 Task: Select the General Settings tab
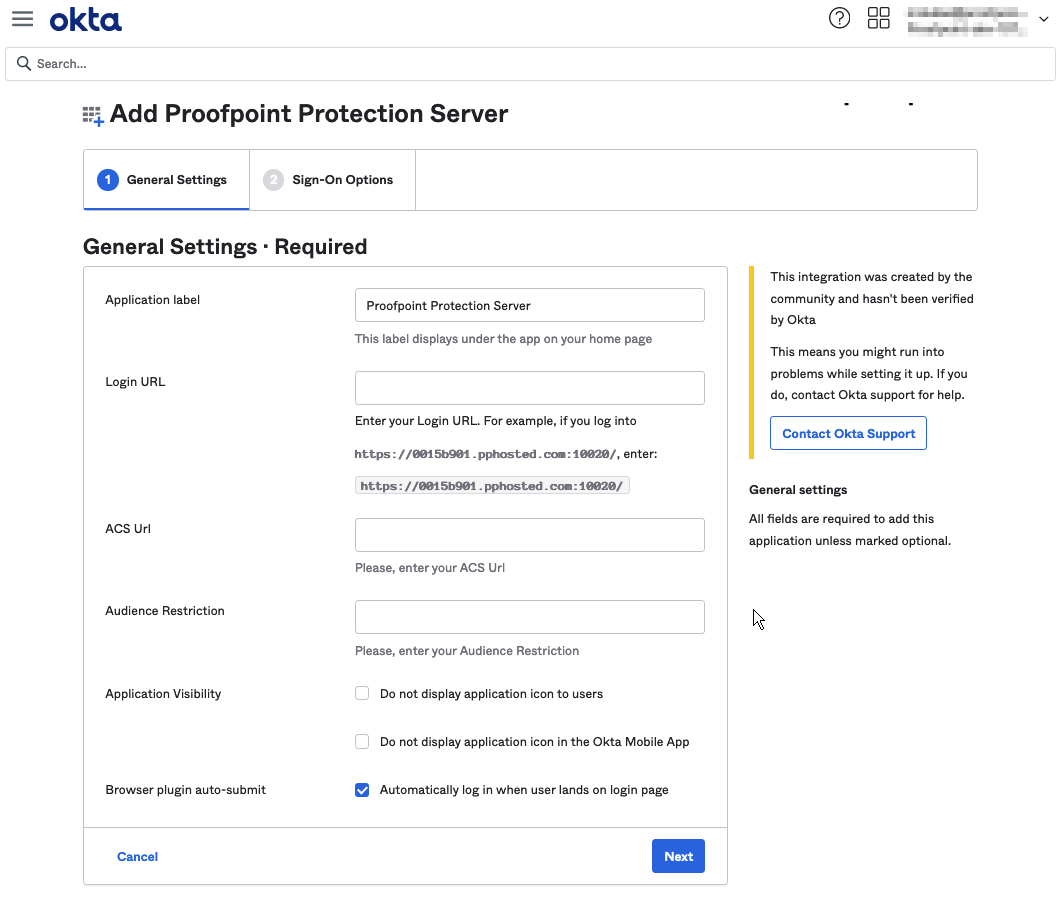click(176, 180)
